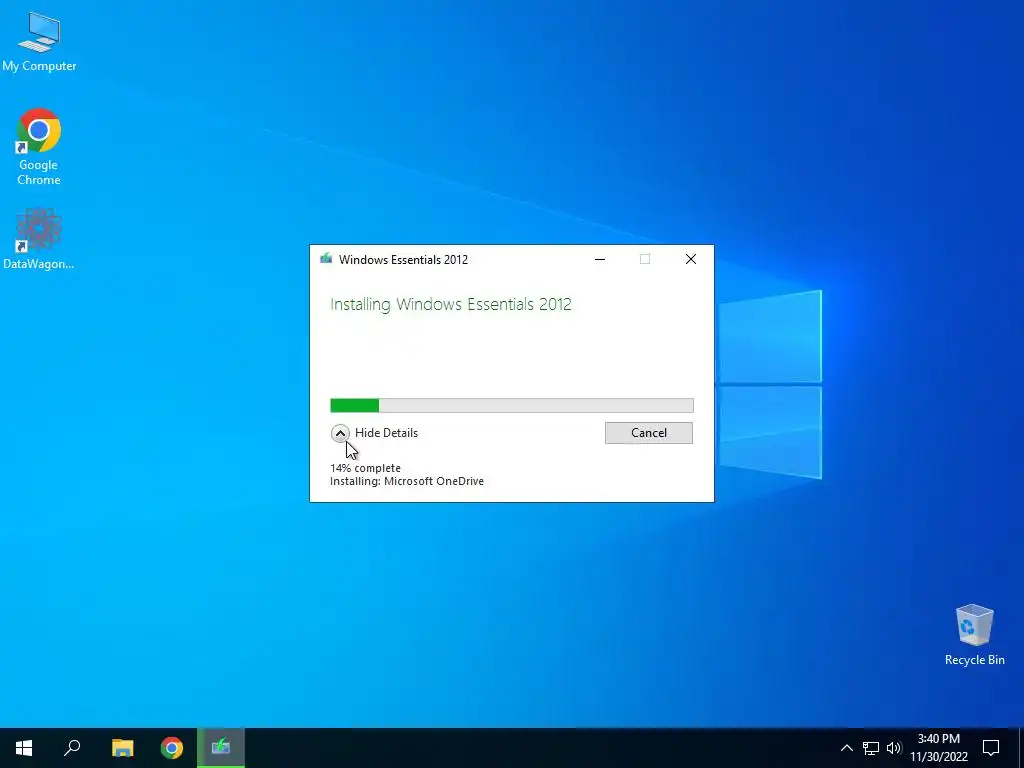Click the Windows Essentials 2012 title icon
1024x768 pixels.
pyautogui.click(x=326, y=259)
